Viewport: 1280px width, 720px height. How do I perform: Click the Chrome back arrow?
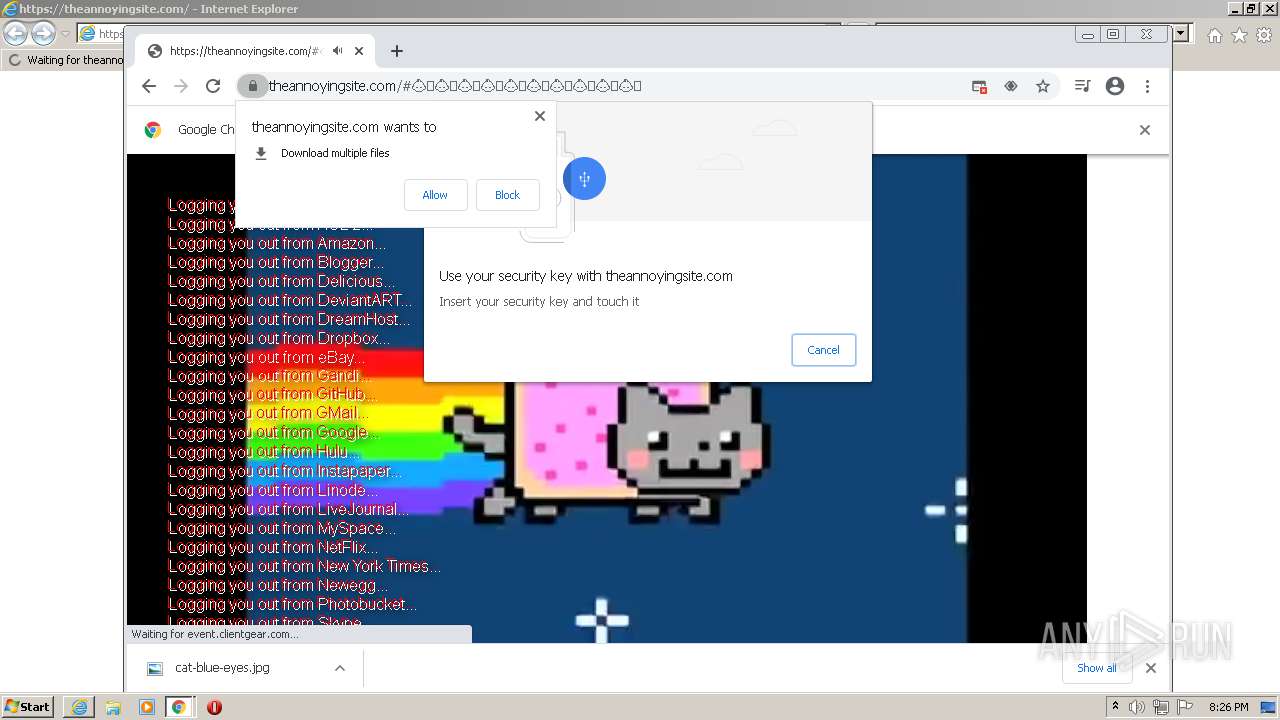pyautogui.click(x=149, y=86)
